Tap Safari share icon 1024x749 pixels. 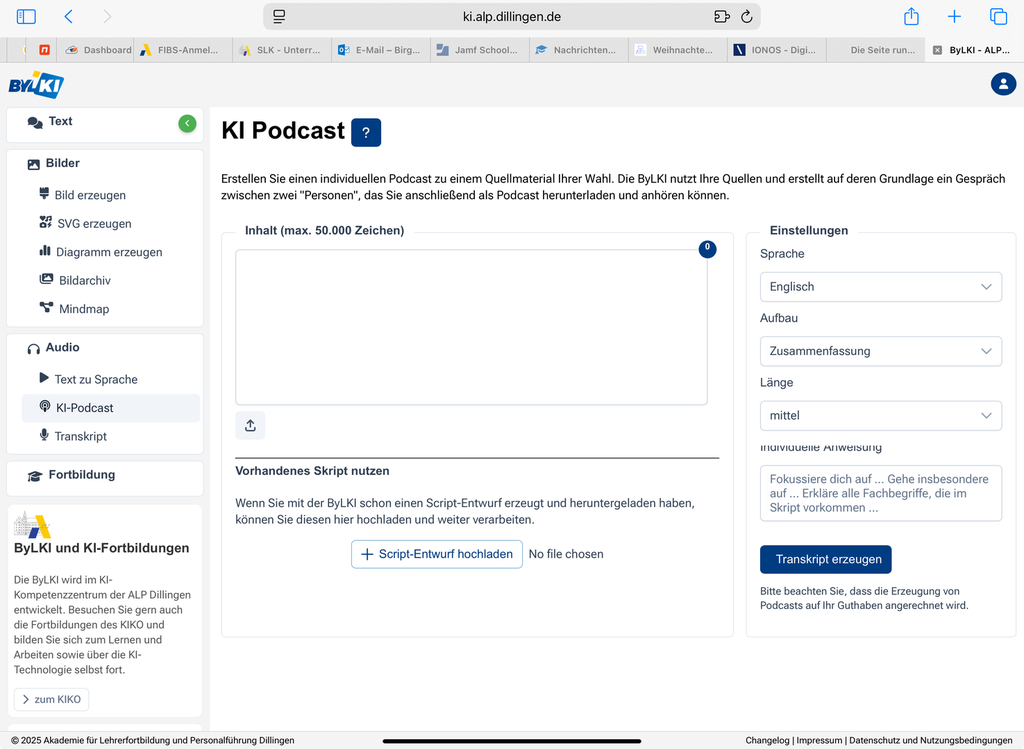click(x=911, y=16)
